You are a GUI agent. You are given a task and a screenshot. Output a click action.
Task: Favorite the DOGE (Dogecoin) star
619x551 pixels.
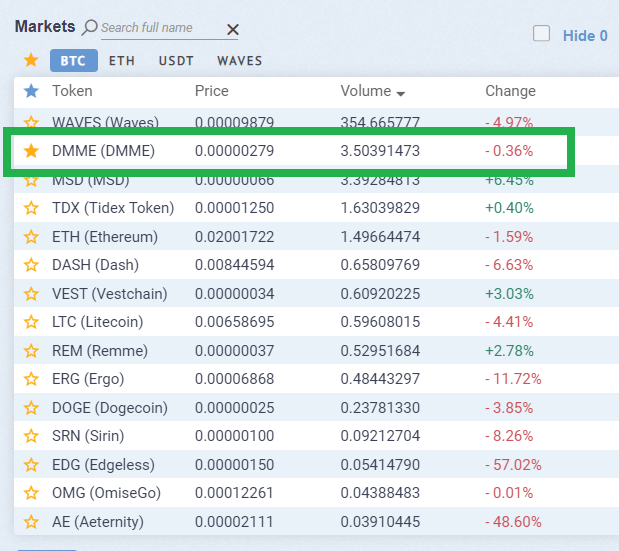pyautogui.click(x=31, y=408)
